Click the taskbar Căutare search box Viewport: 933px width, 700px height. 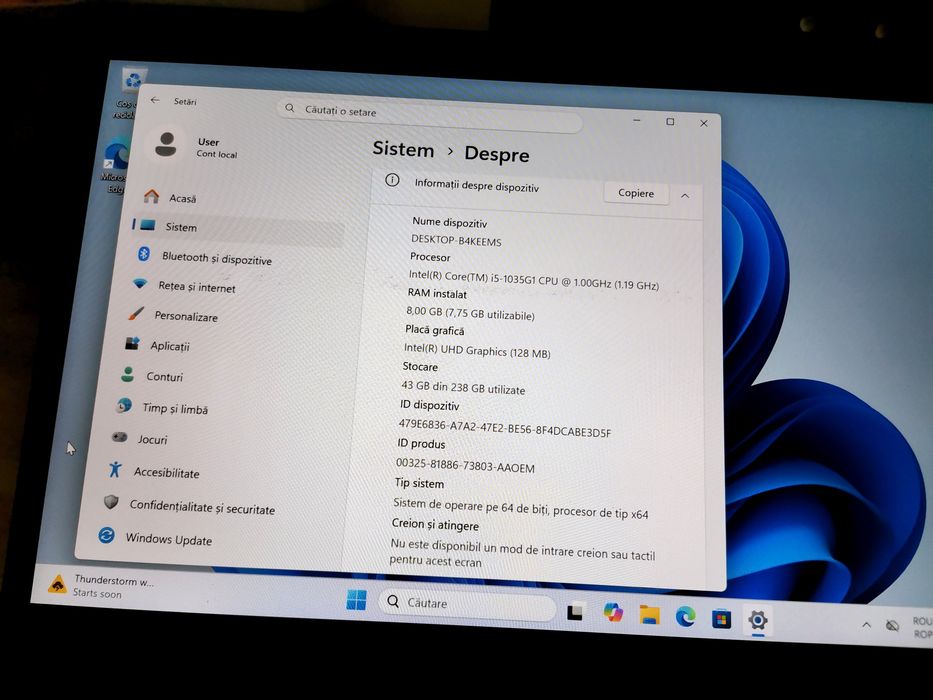point(466,605)
